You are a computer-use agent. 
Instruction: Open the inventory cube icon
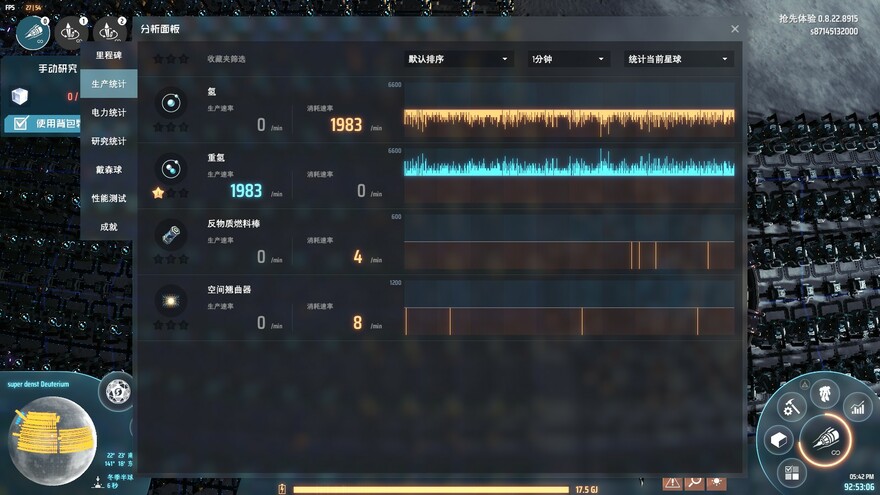pyautogui.click(x=778, y=439)
